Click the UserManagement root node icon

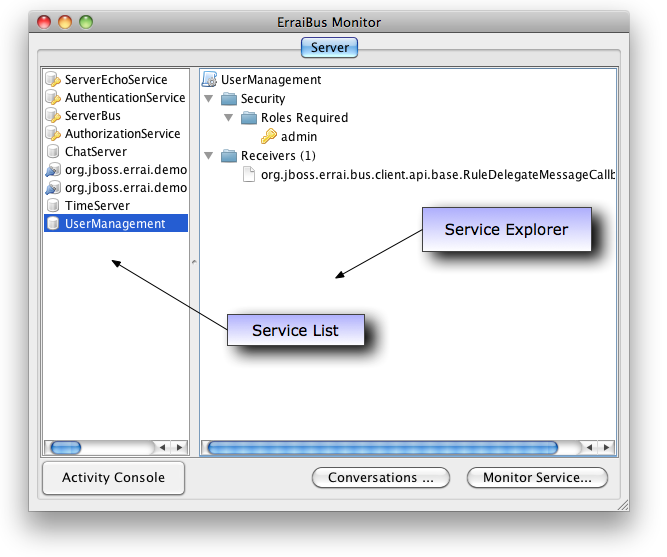click(210, 80)
